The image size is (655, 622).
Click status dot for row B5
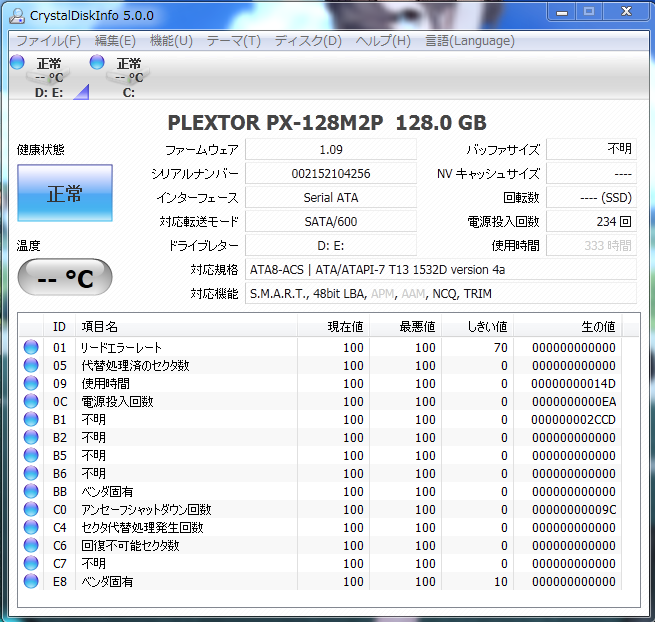tap(31, 455)
